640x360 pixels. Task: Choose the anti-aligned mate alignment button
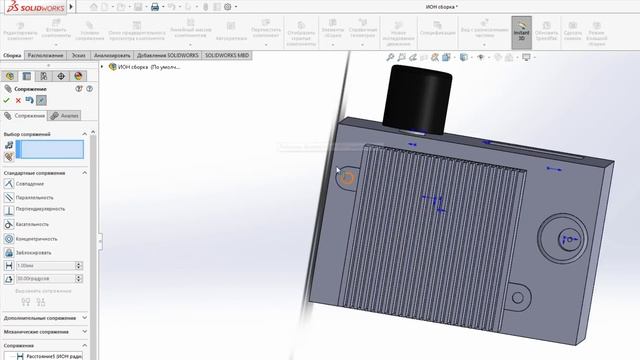41,302
